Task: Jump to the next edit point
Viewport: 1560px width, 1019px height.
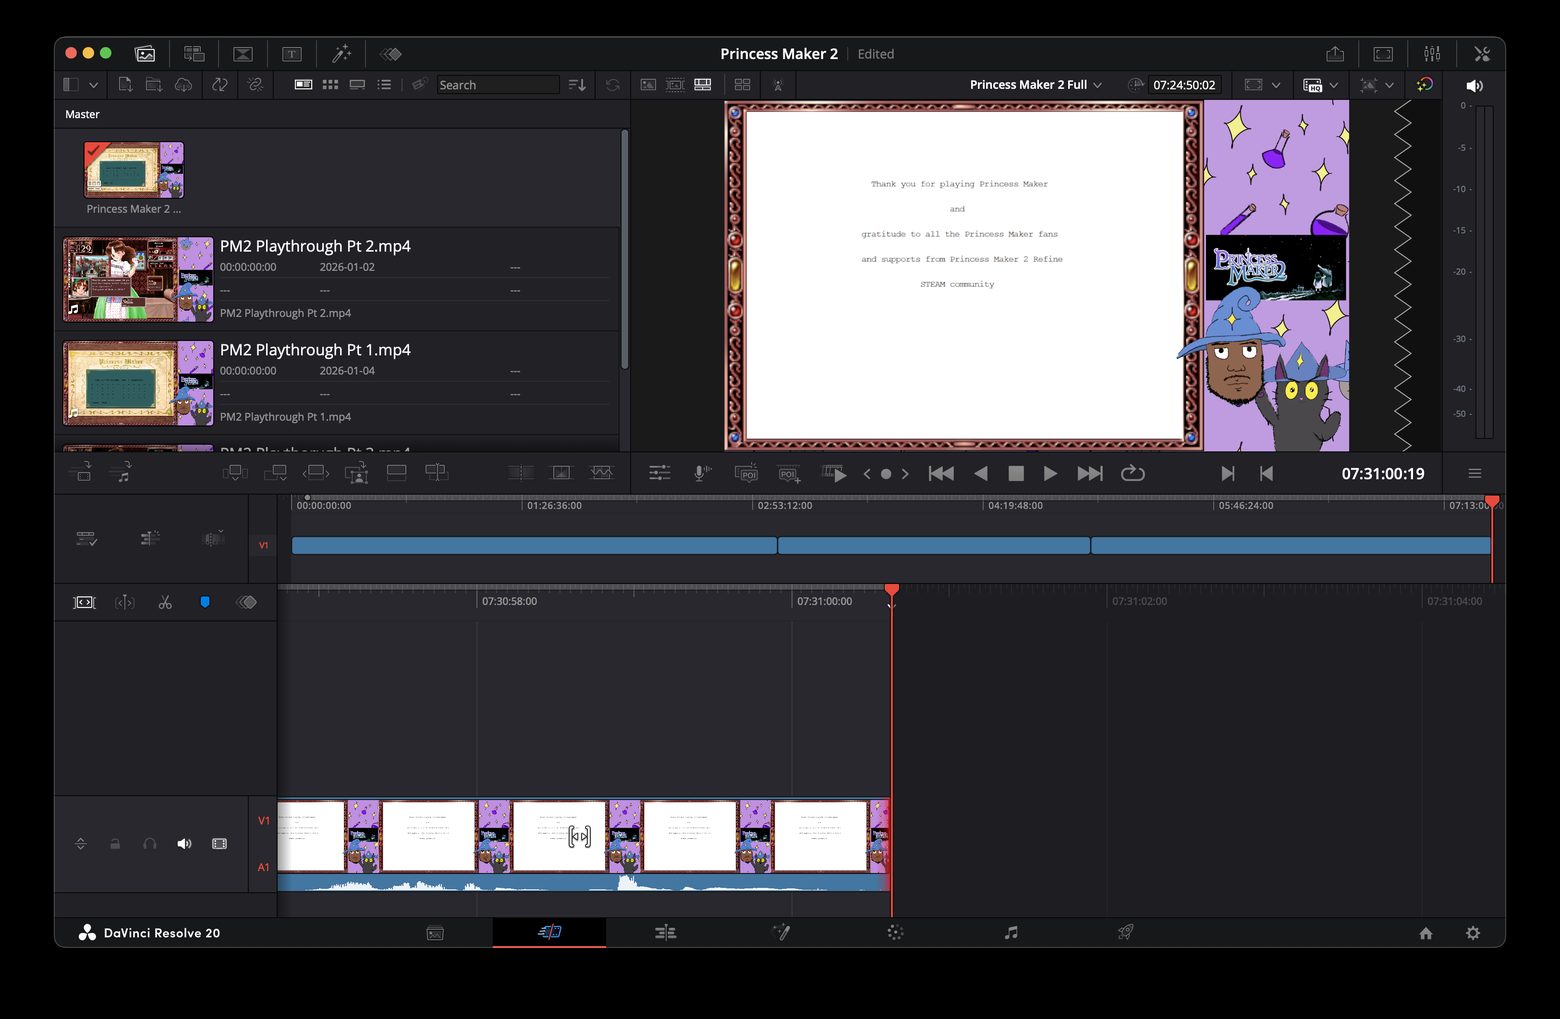Action: (1090, 474)
